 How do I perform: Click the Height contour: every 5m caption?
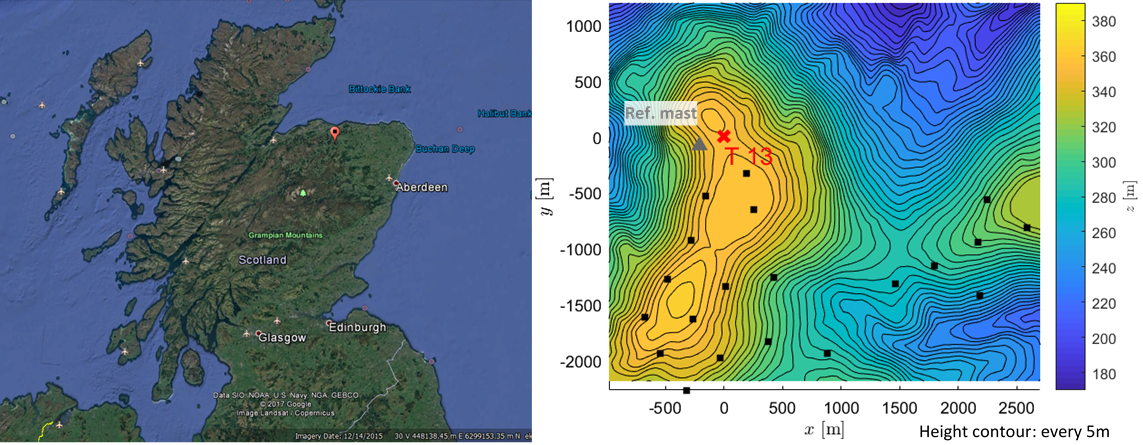click(x=1015, y=432)
